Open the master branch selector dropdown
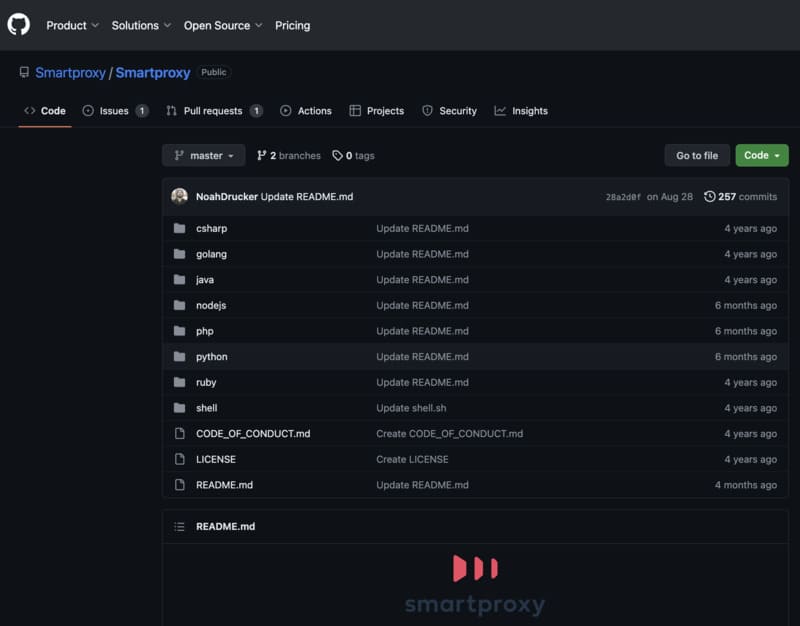The width and height of the screenshot is (800, 626). tap(204, 155)
